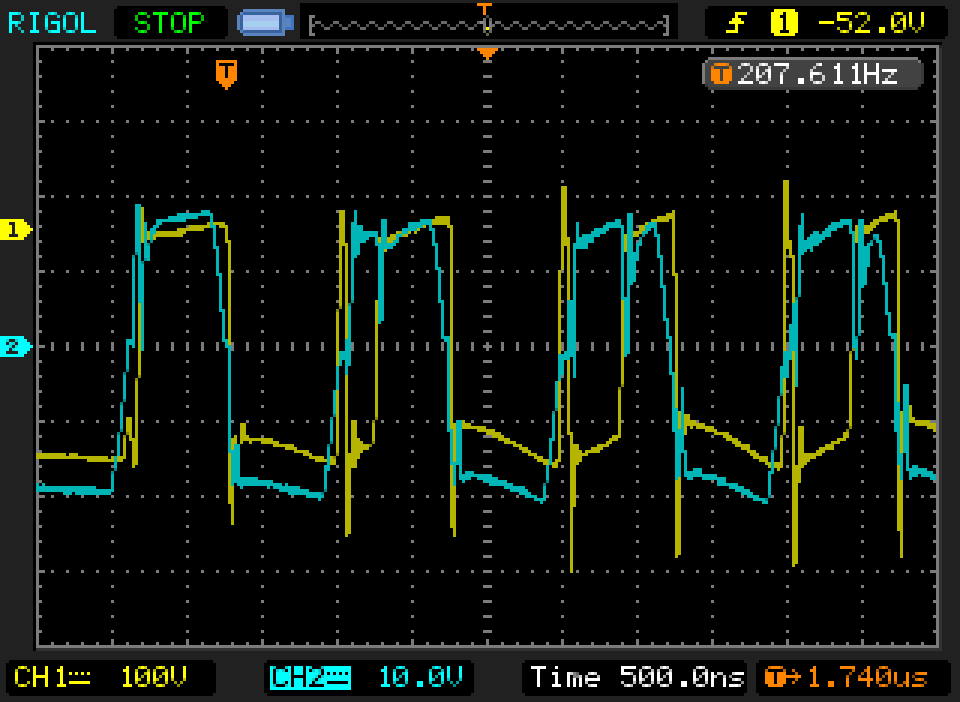Click the yellow trigger source channel 1 badge

tap(783, 21)
